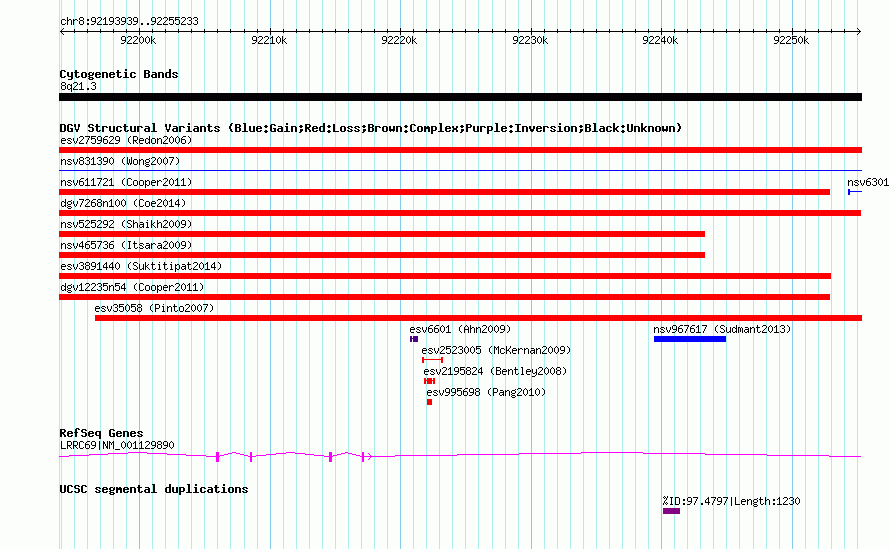Click the esv35058 (Pinto2007) red bar
This screenshot has width=890, height=549.
478,318
